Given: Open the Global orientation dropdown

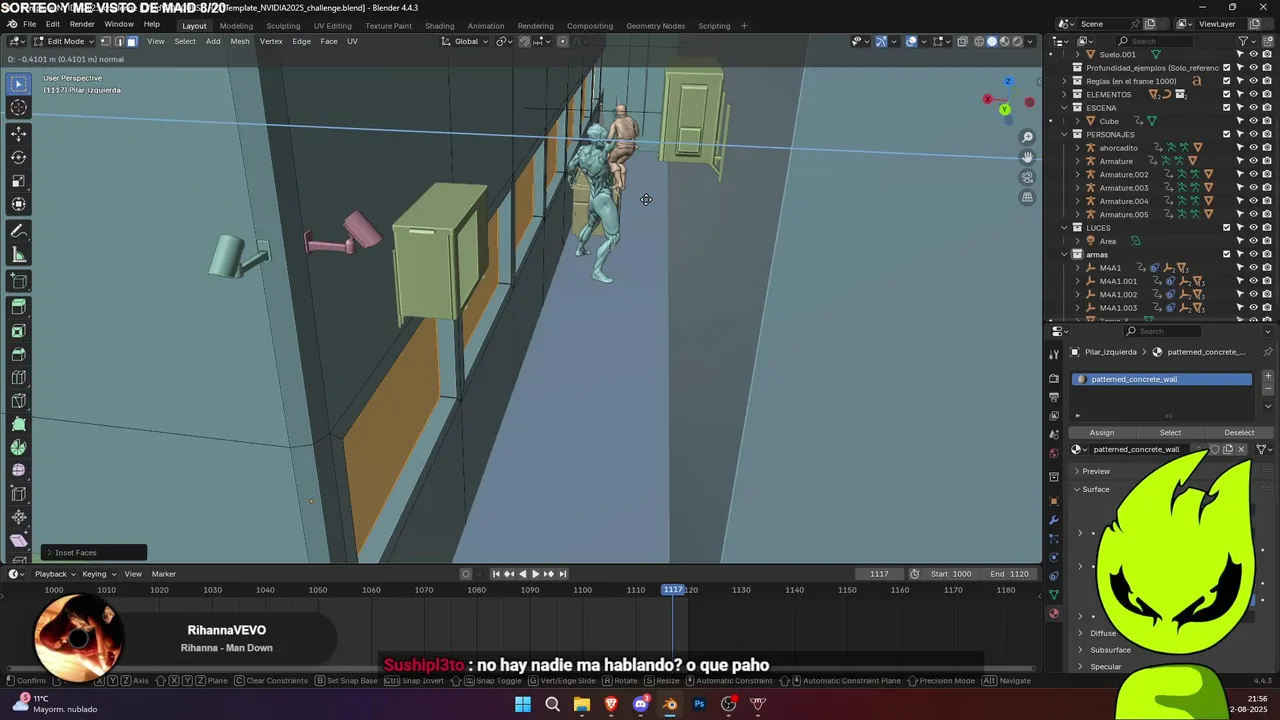Looking at the screenshot, I should 465,41.
